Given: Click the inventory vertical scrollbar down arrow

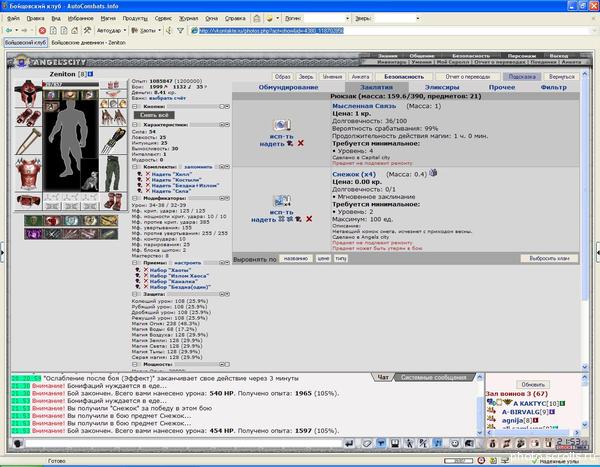Looking at the screenshot, I should point(585,367).
